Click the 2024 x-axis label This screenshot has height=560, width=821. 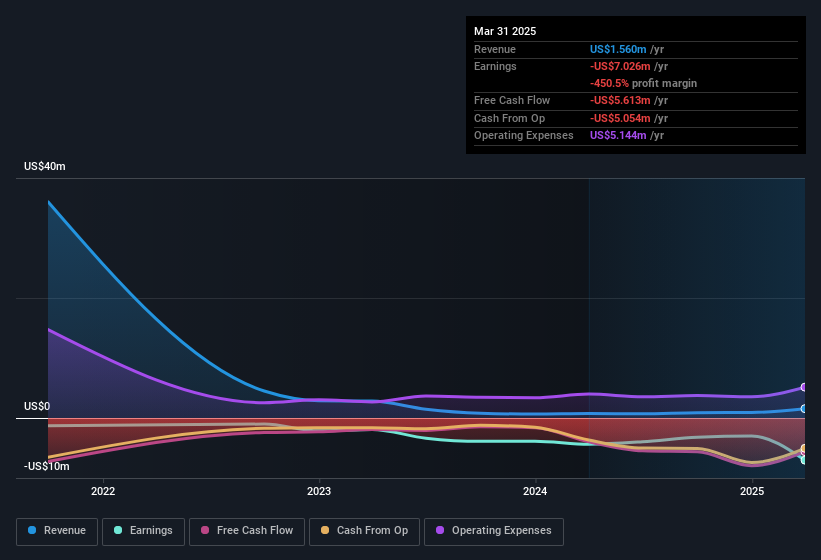[535, 491]
